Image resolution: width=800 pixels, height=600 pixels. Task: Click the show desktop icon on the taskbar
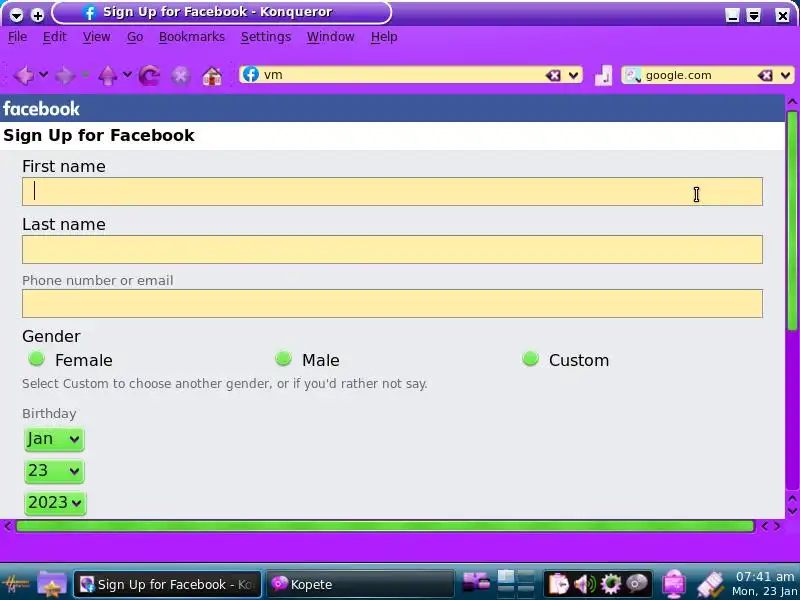tap(475, 583)
